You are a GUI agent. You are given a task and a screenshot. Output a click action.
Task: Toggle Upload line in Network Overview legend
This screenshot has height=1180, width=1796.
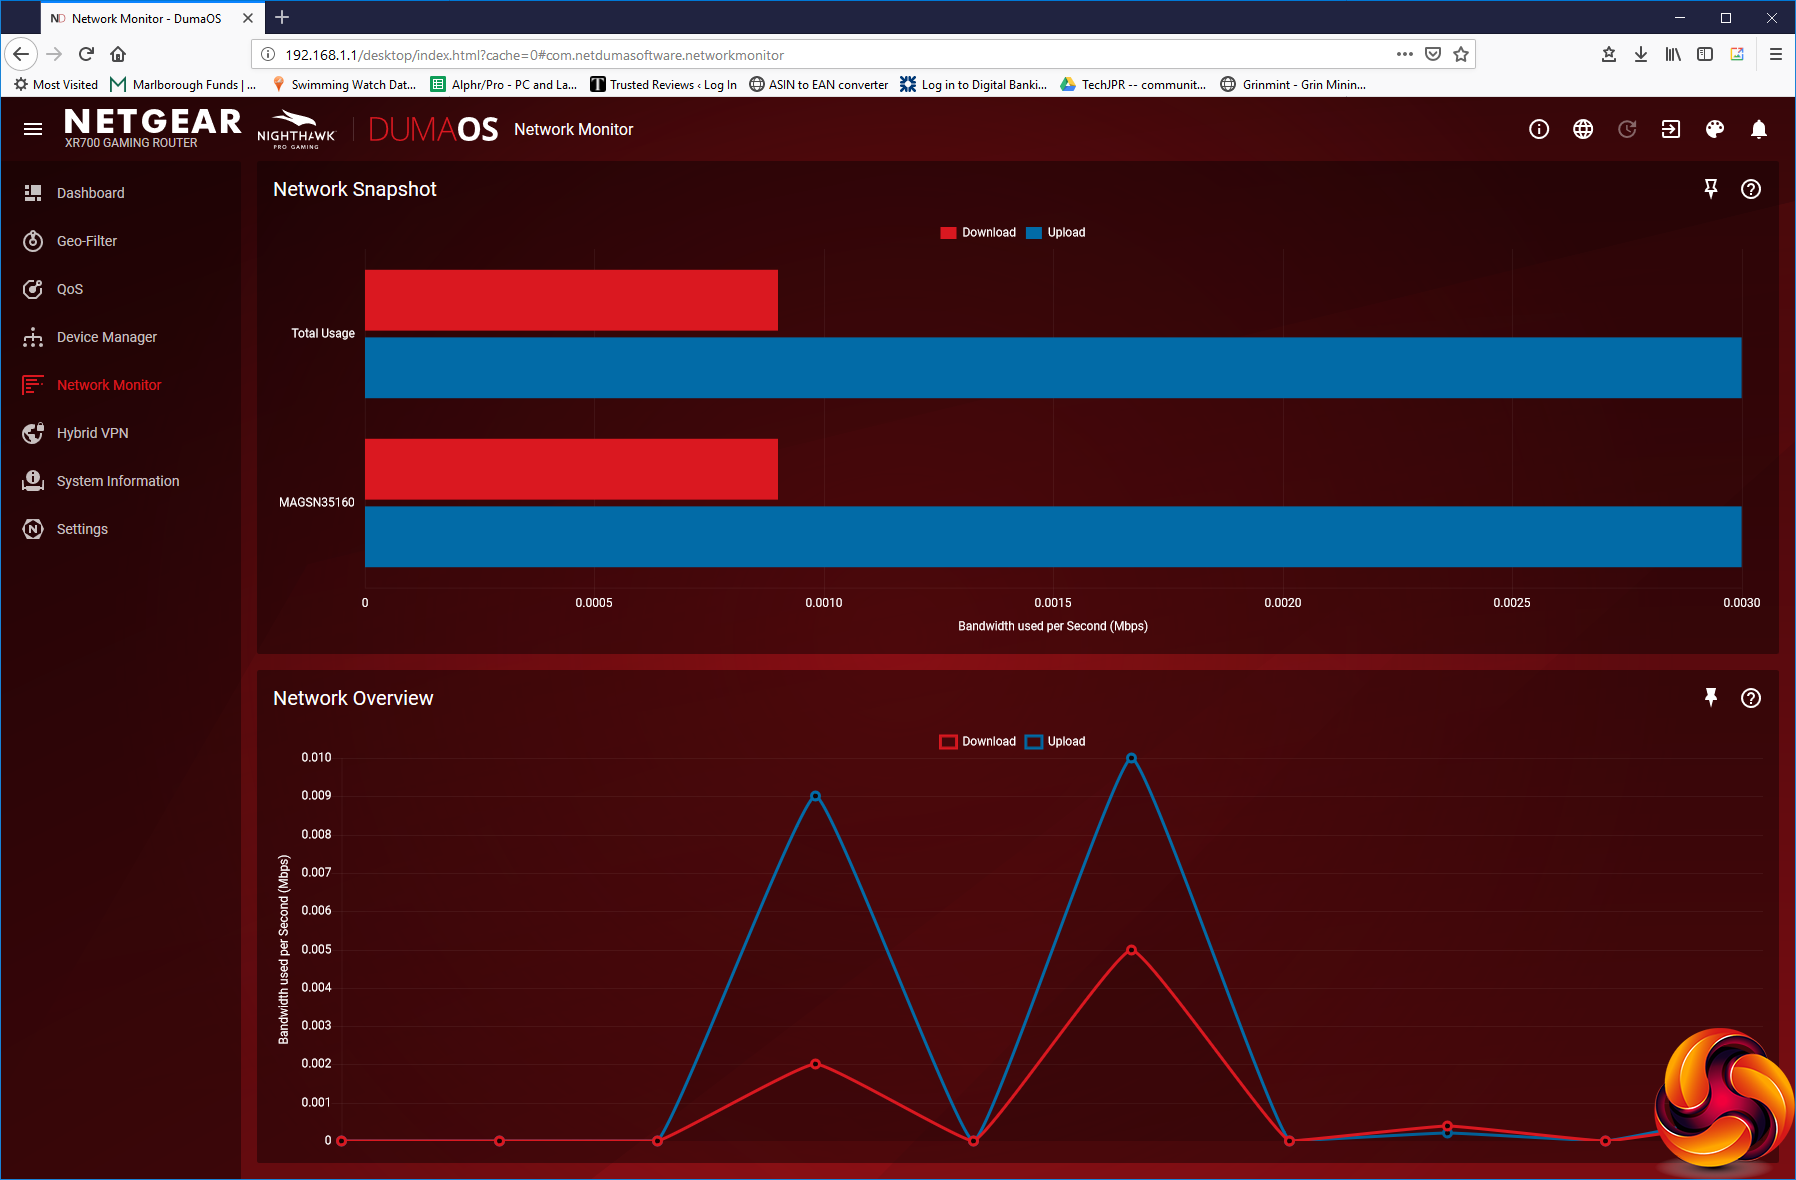click(x=1056, y=741)
